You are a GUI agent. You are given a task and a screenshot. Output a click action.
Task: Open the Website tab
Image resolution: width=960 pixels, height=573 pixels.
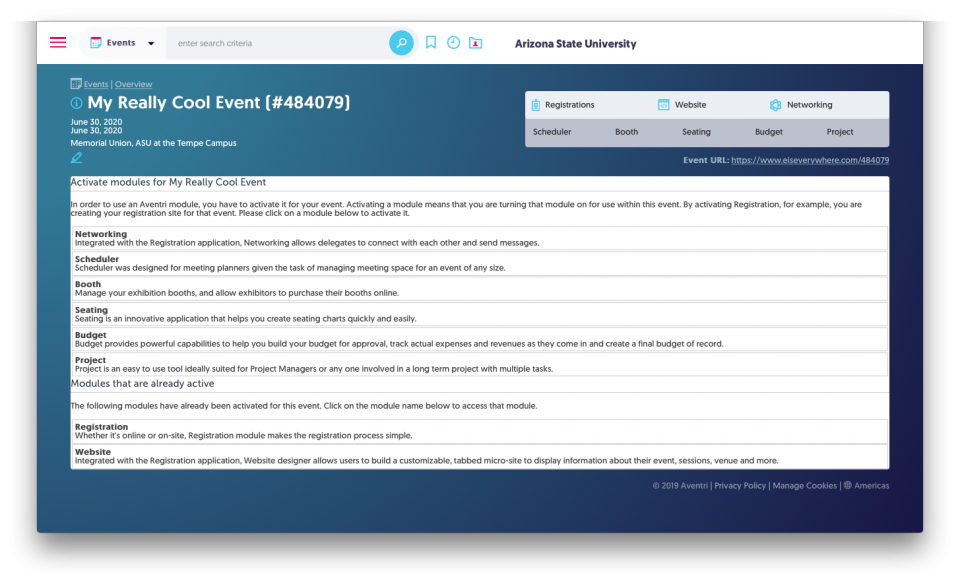682,105
